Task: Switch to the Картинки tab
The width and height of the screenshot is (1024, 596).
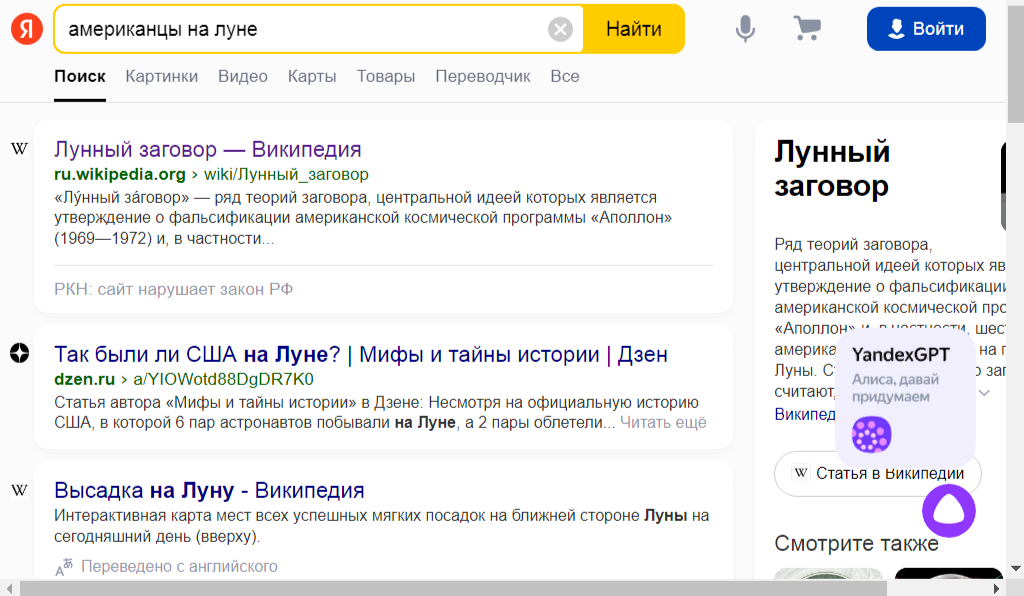Action: (161, 76)
